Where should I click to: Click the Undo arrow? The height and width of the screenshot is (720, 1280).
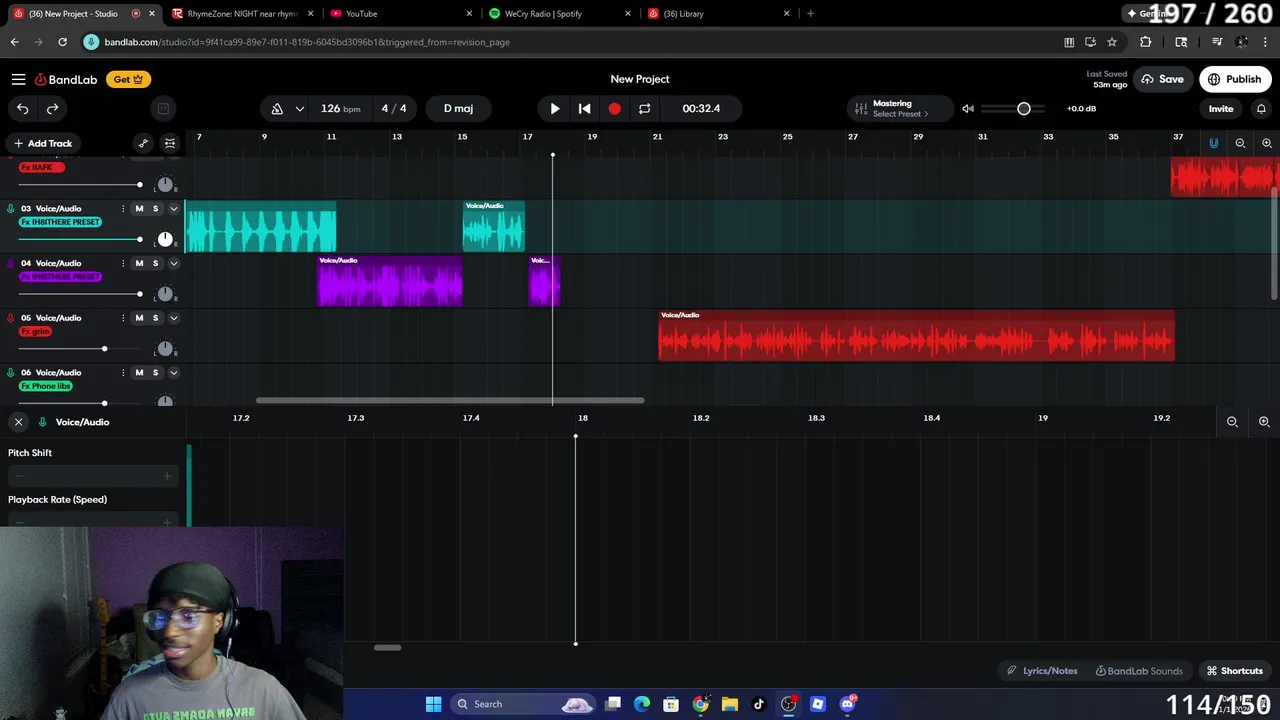23,108
